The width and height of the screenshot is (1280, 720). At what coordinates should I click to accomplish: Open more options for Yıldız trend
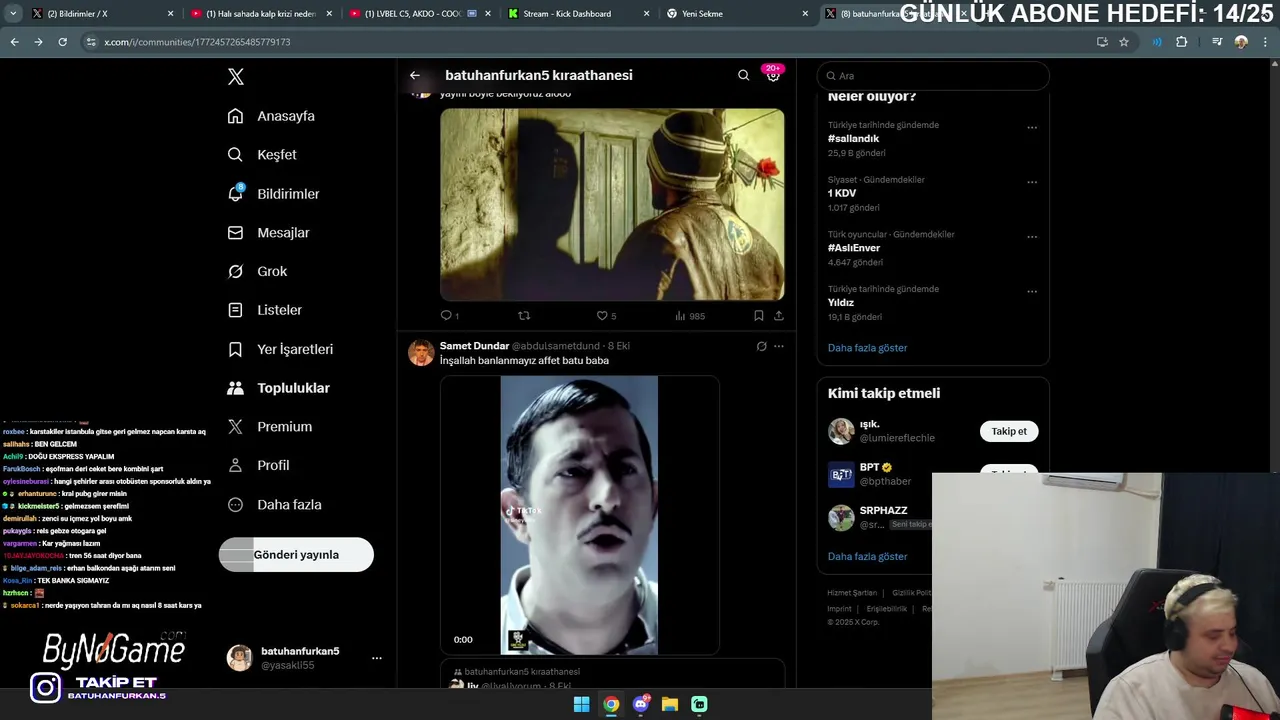pos(1032,291)
